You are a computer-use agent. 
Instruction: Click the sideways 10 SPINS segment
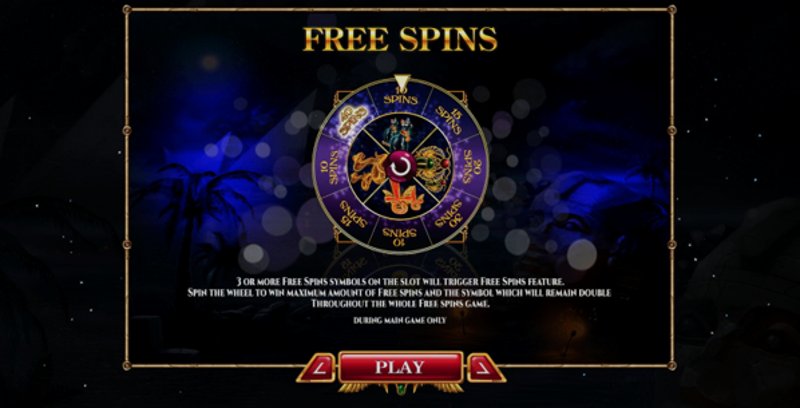[331, 167]
